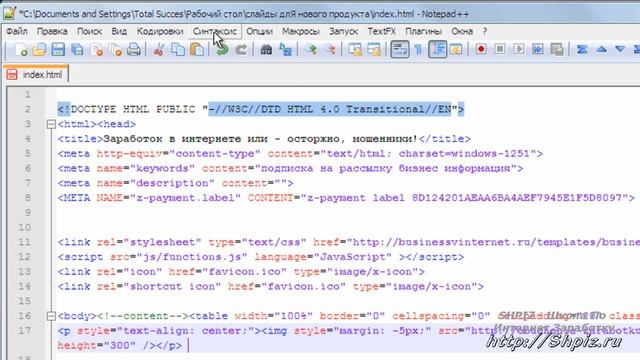Click 'shortcut icon' text on line 14
The height and width of the screenshot is (360, 640).
(x=172, y=287)
